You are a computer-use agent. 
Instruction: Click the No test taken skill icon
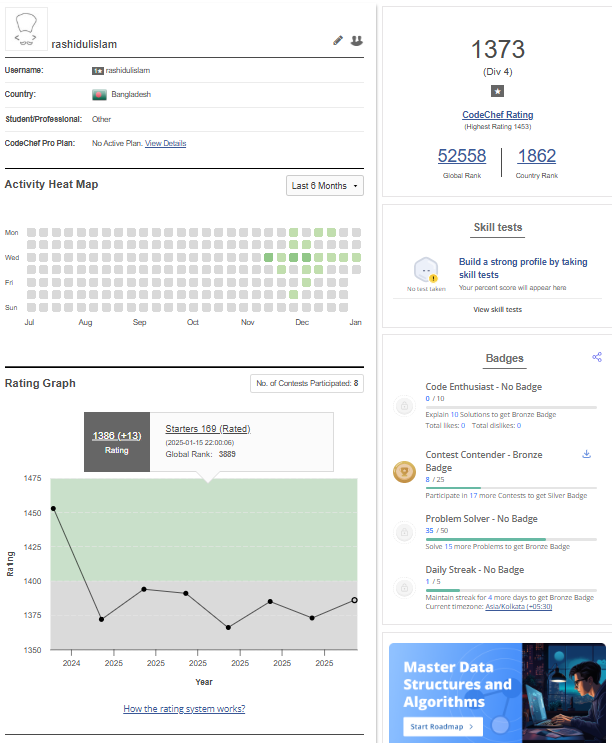pos(426,270)
